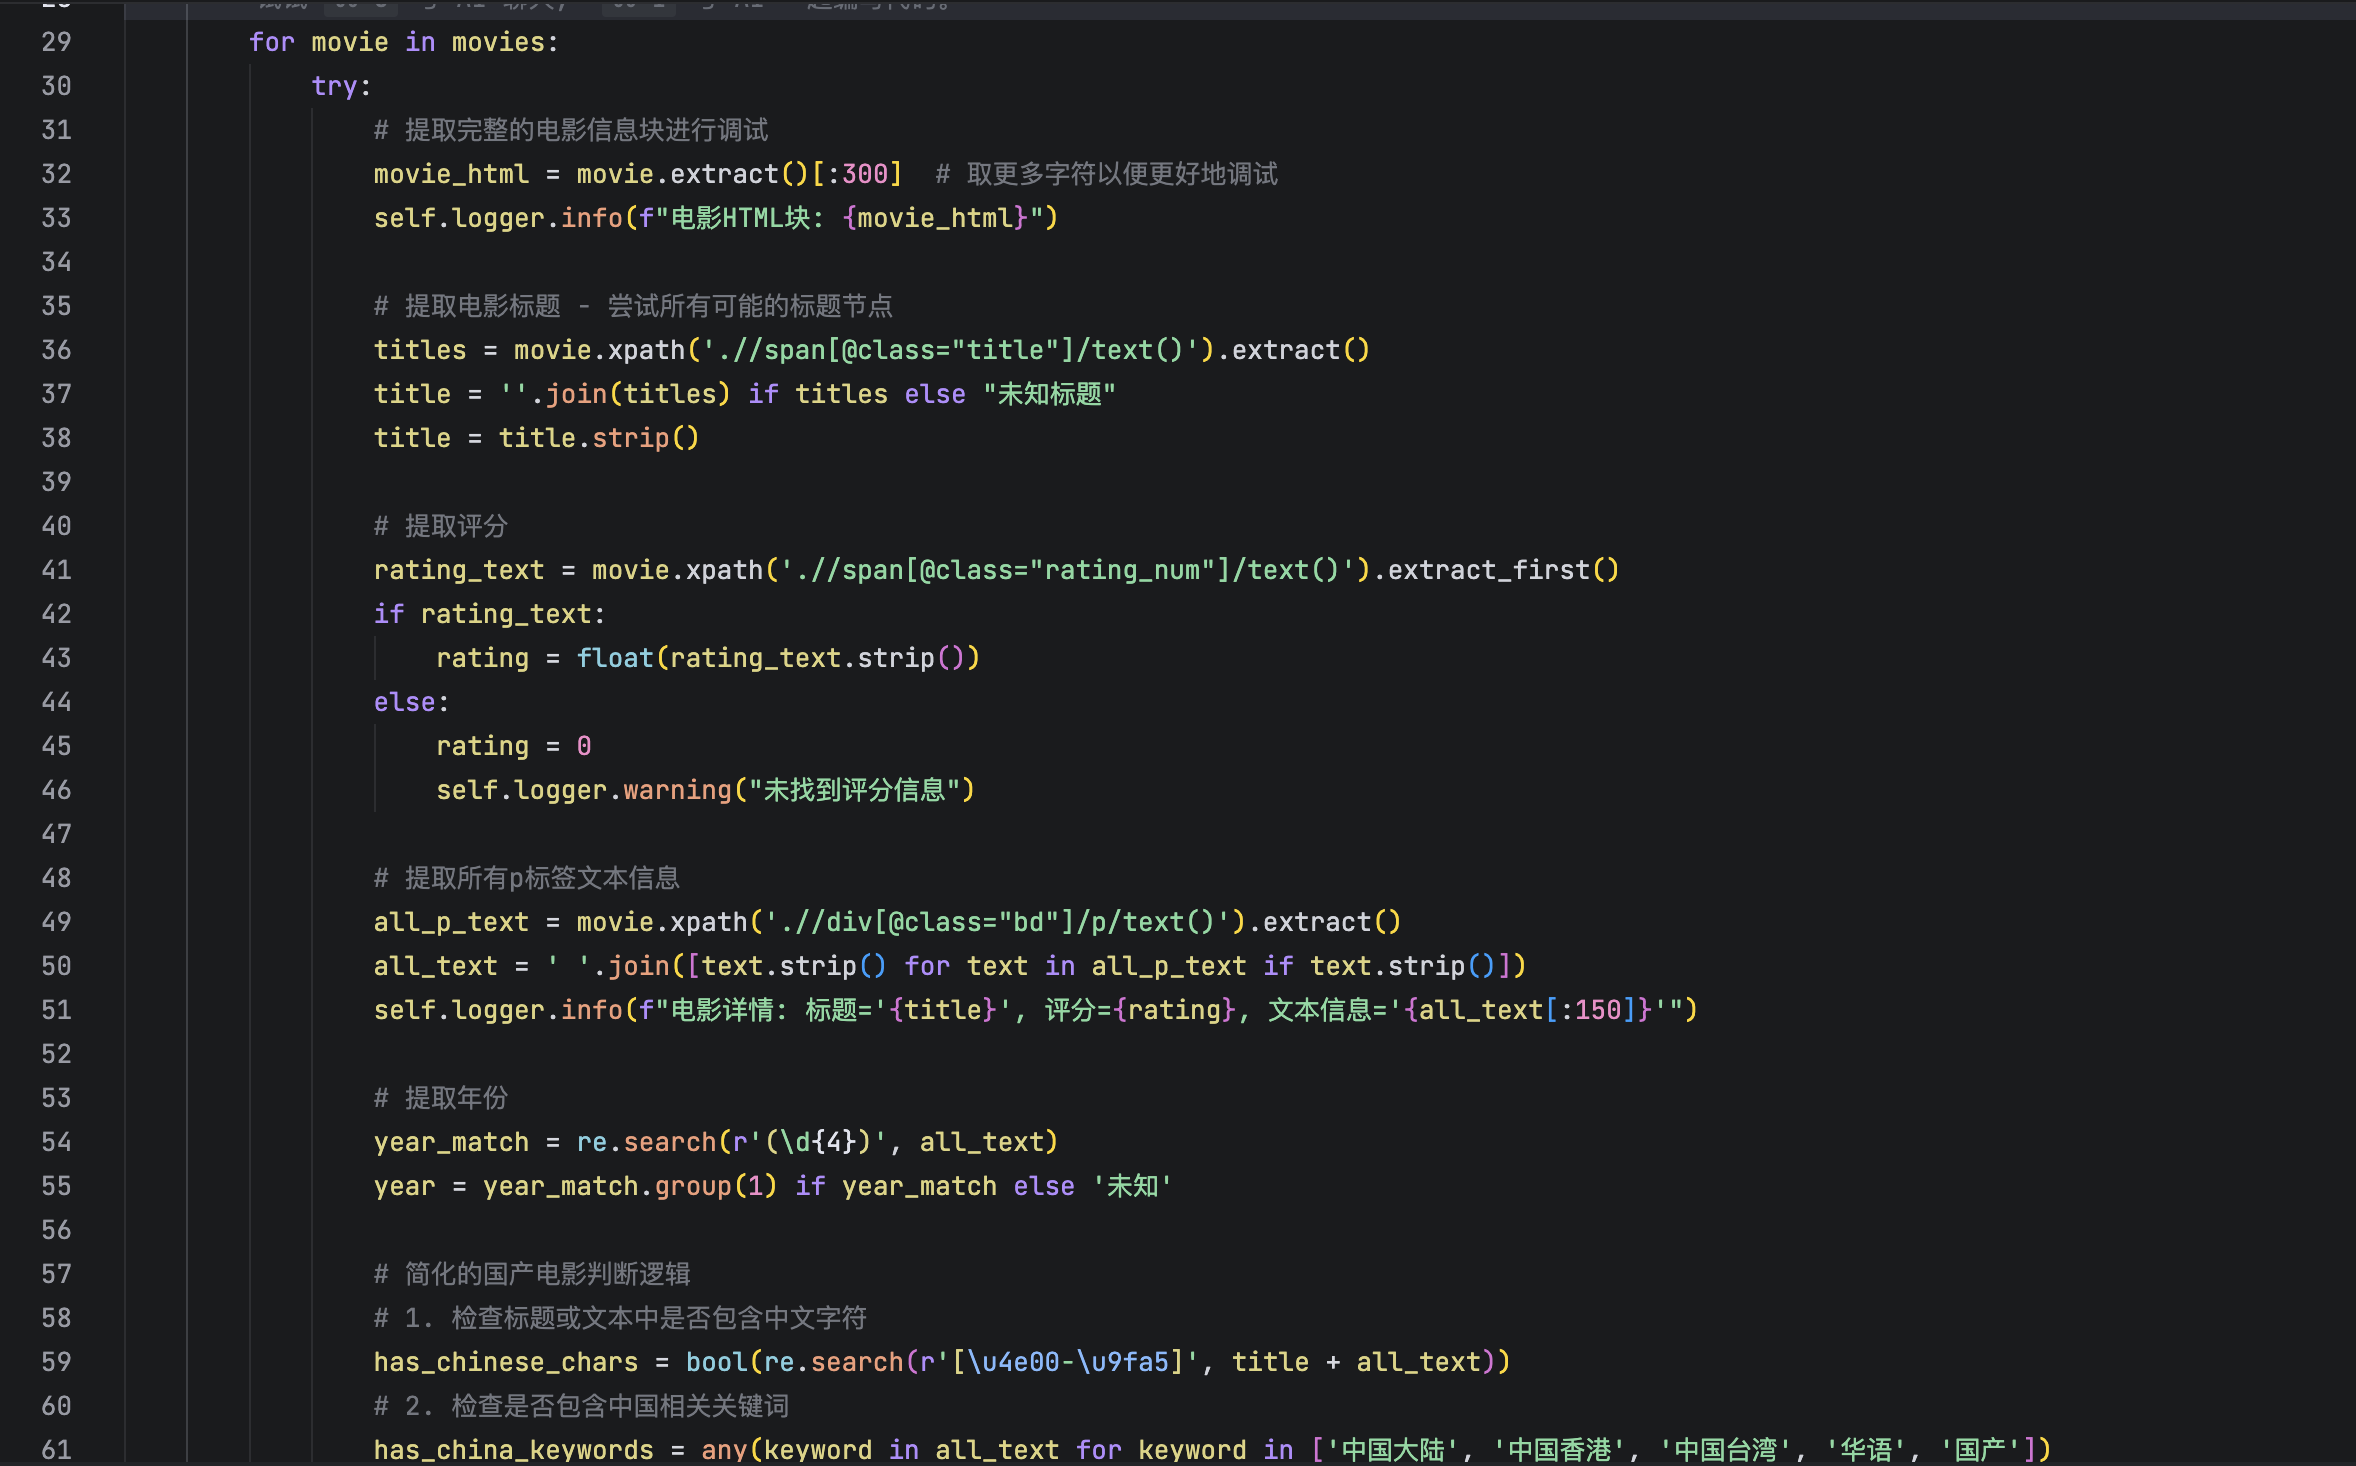
Task: Click line number 61 in the gutter
Action: coord(56,1450)
